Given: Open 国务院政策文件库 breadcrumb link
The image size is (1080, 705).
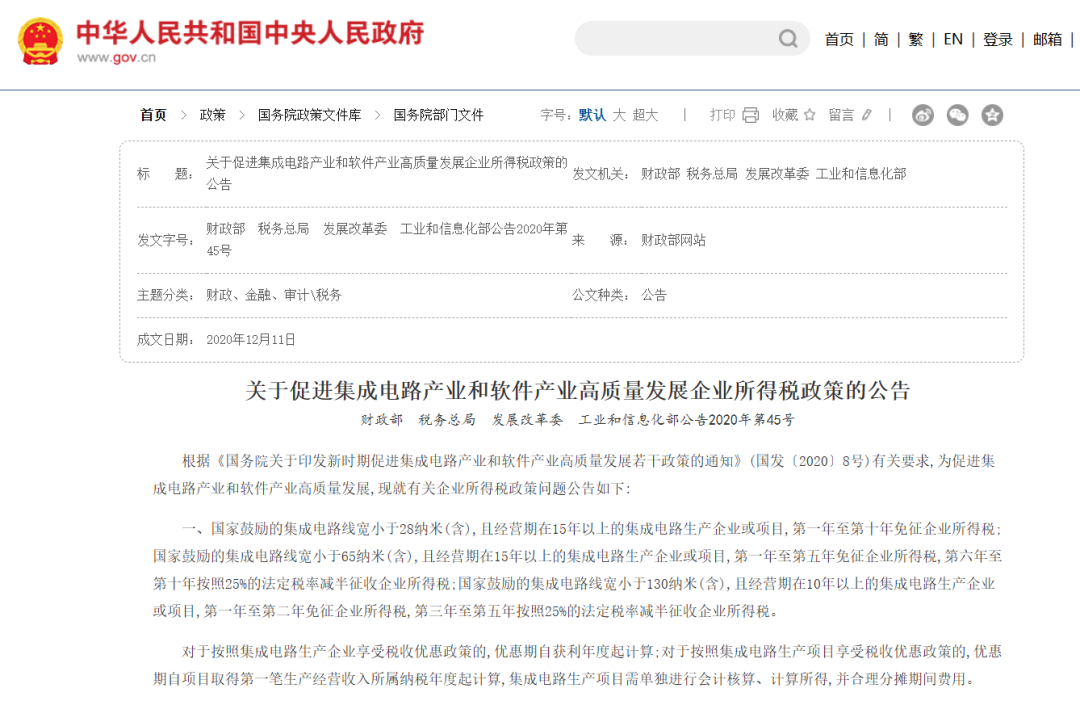Looking at the screenshot, I should (309, 115).
